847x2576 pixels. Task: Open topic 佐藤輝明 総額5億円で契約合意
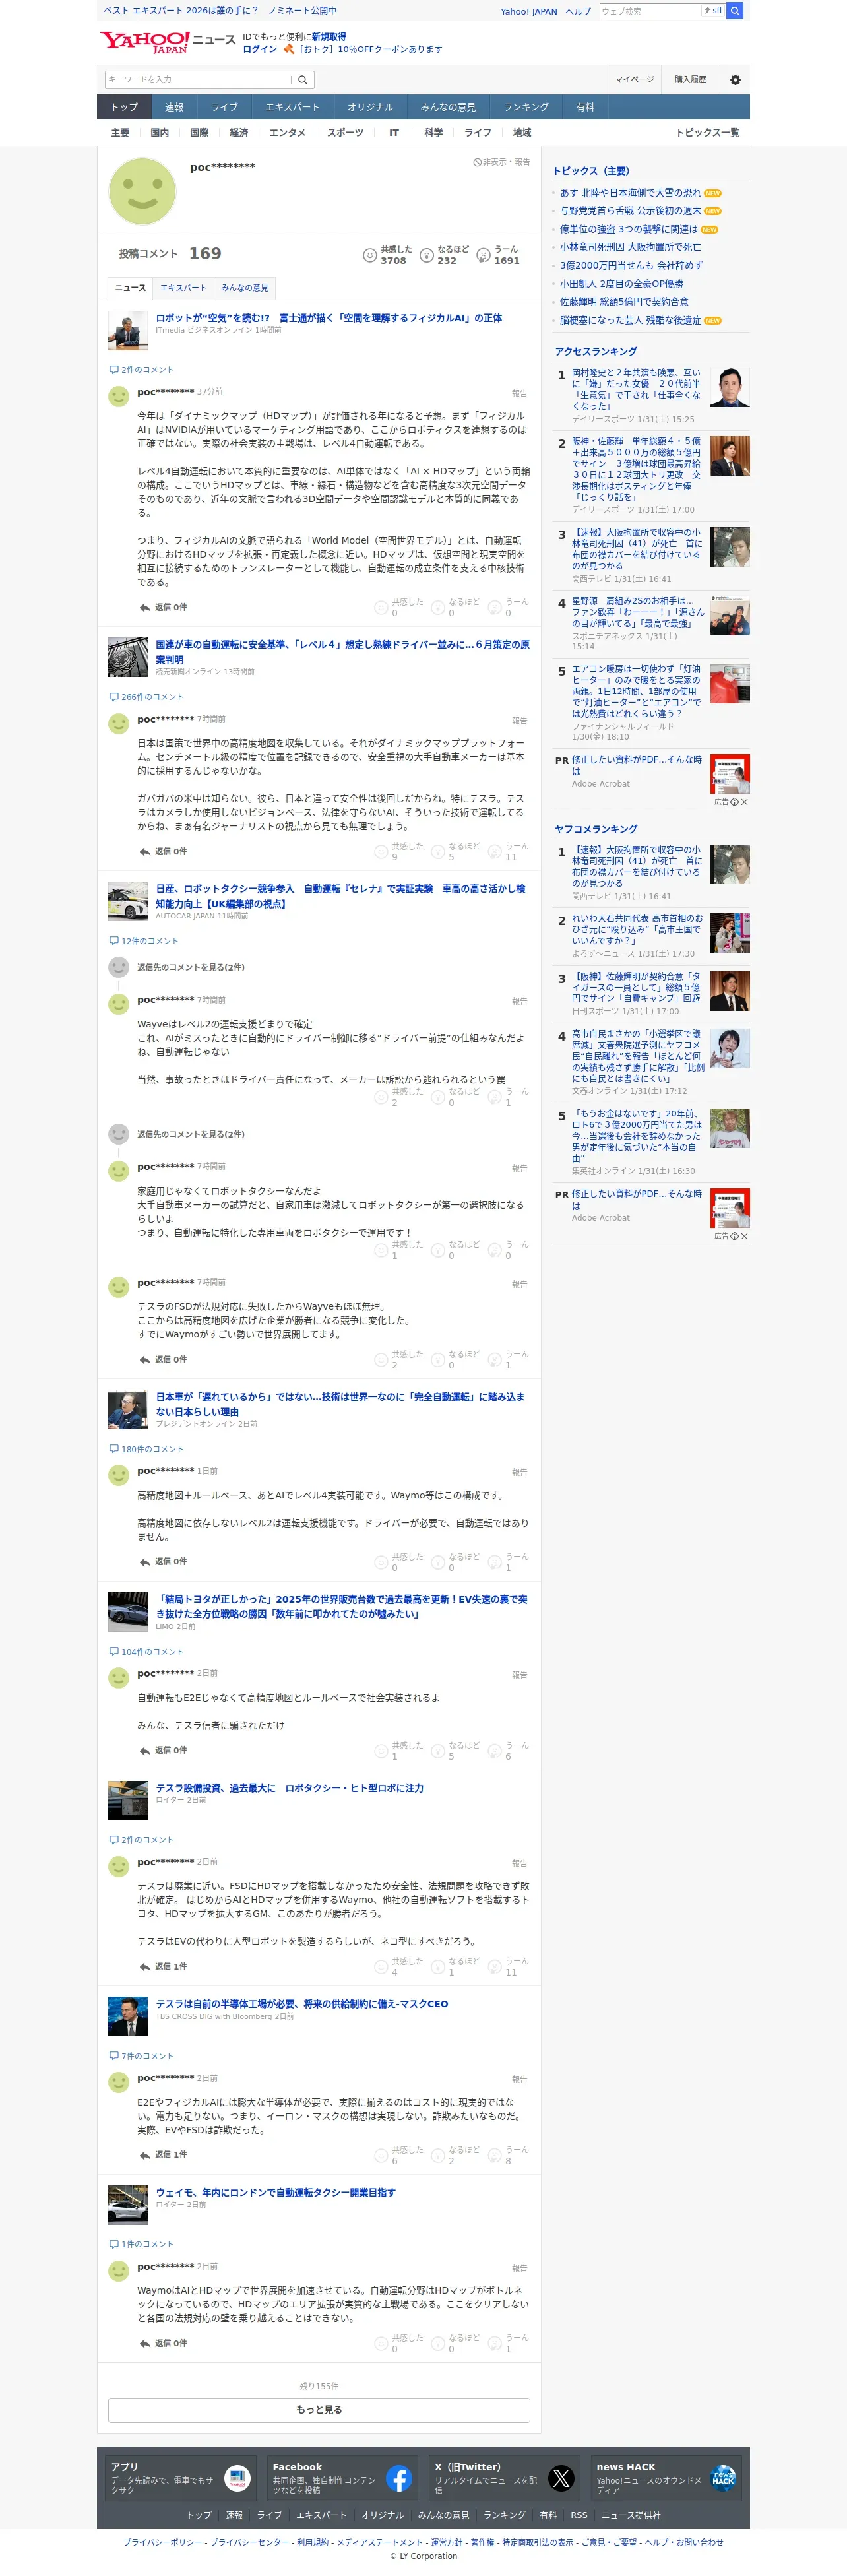(624, 302)
